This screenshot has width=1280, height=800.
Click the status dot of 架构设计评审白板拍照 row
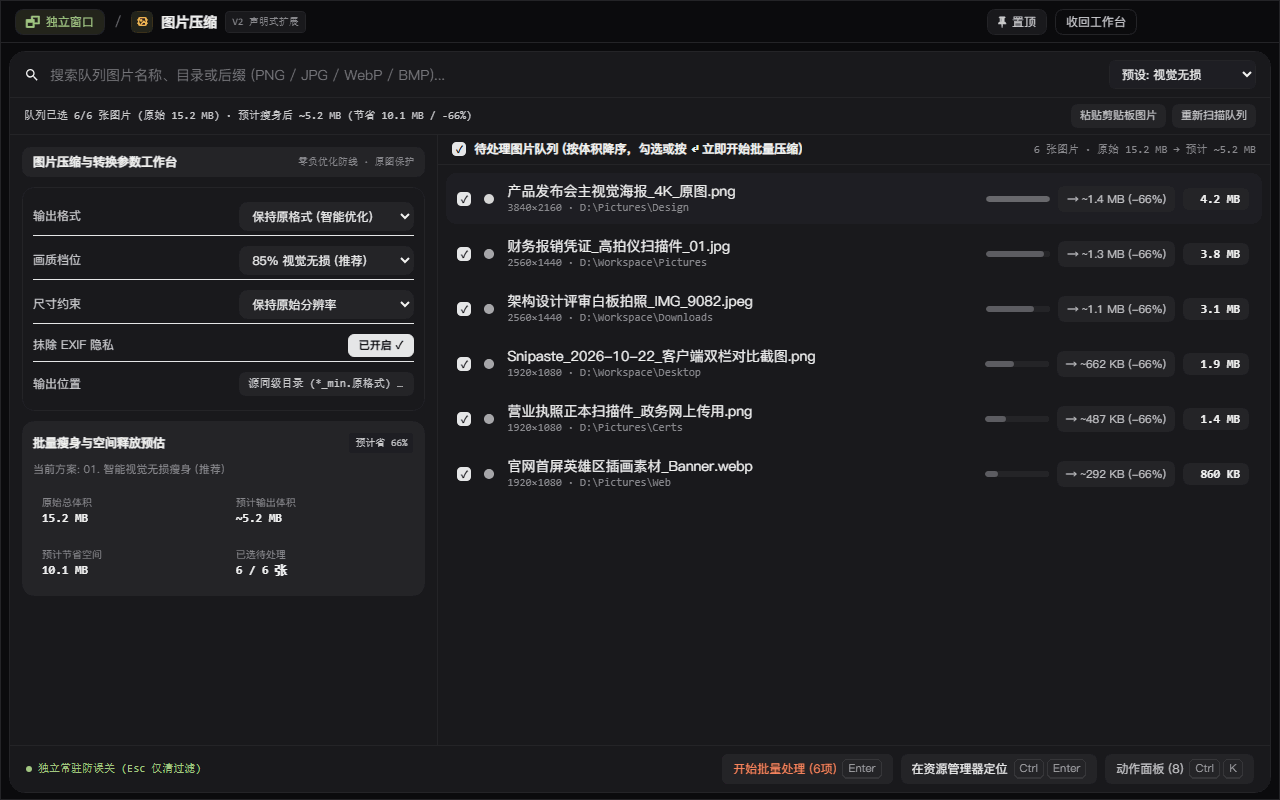click(489, 309)
